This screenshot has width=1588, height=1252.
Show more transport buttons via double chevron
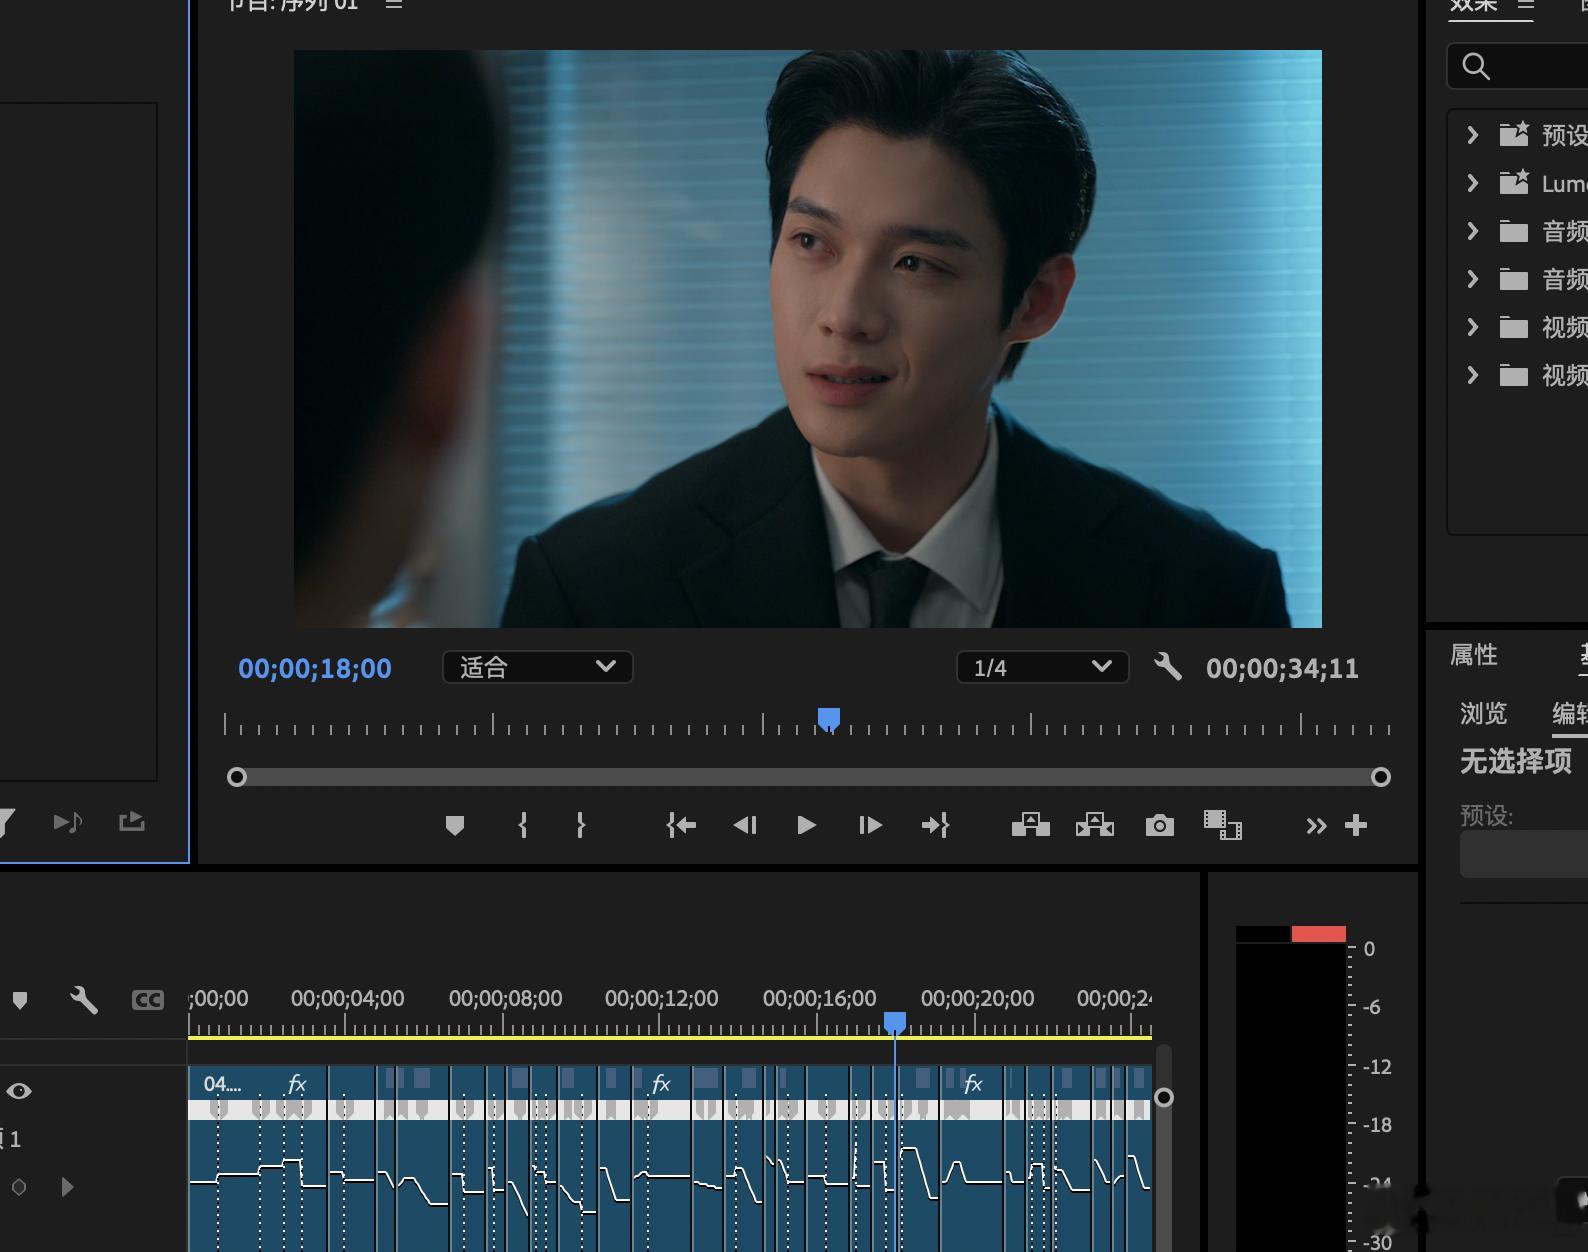click(x=1316, y=825)
